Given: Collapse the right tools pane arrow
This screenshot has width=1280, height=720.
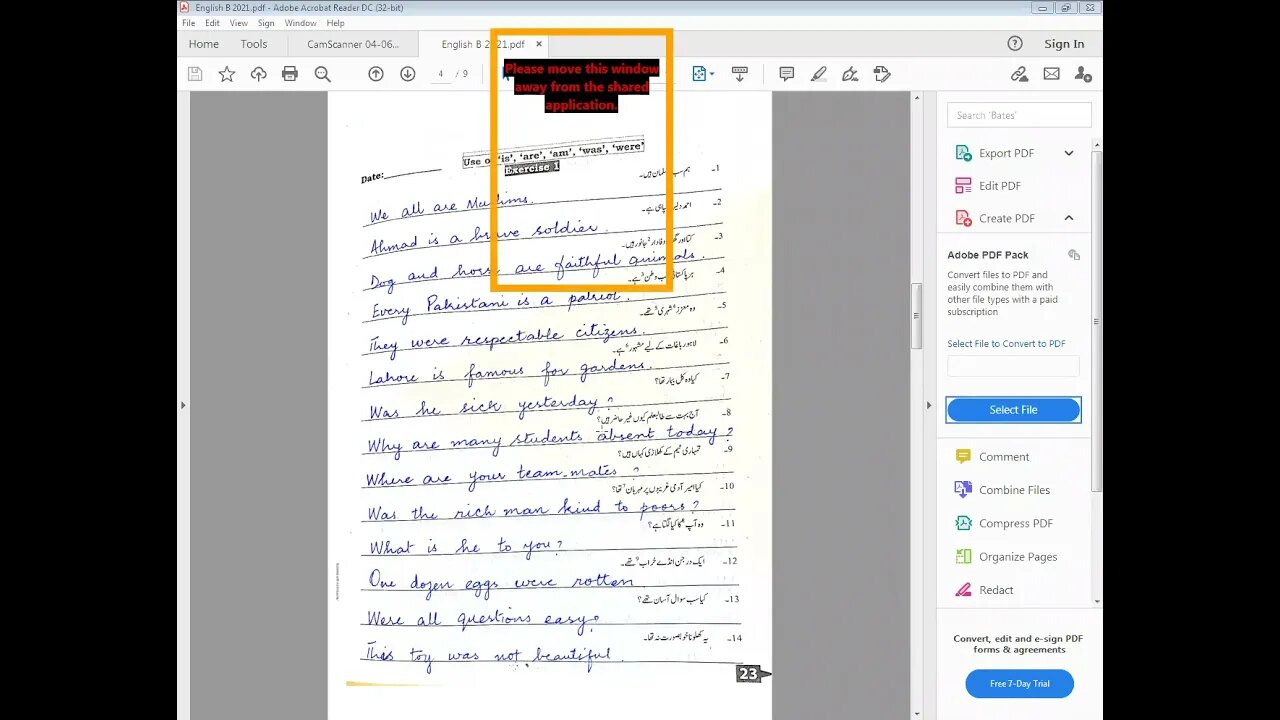Looking at the screenshot, I should pyautogui.click(x=929, y=405).
